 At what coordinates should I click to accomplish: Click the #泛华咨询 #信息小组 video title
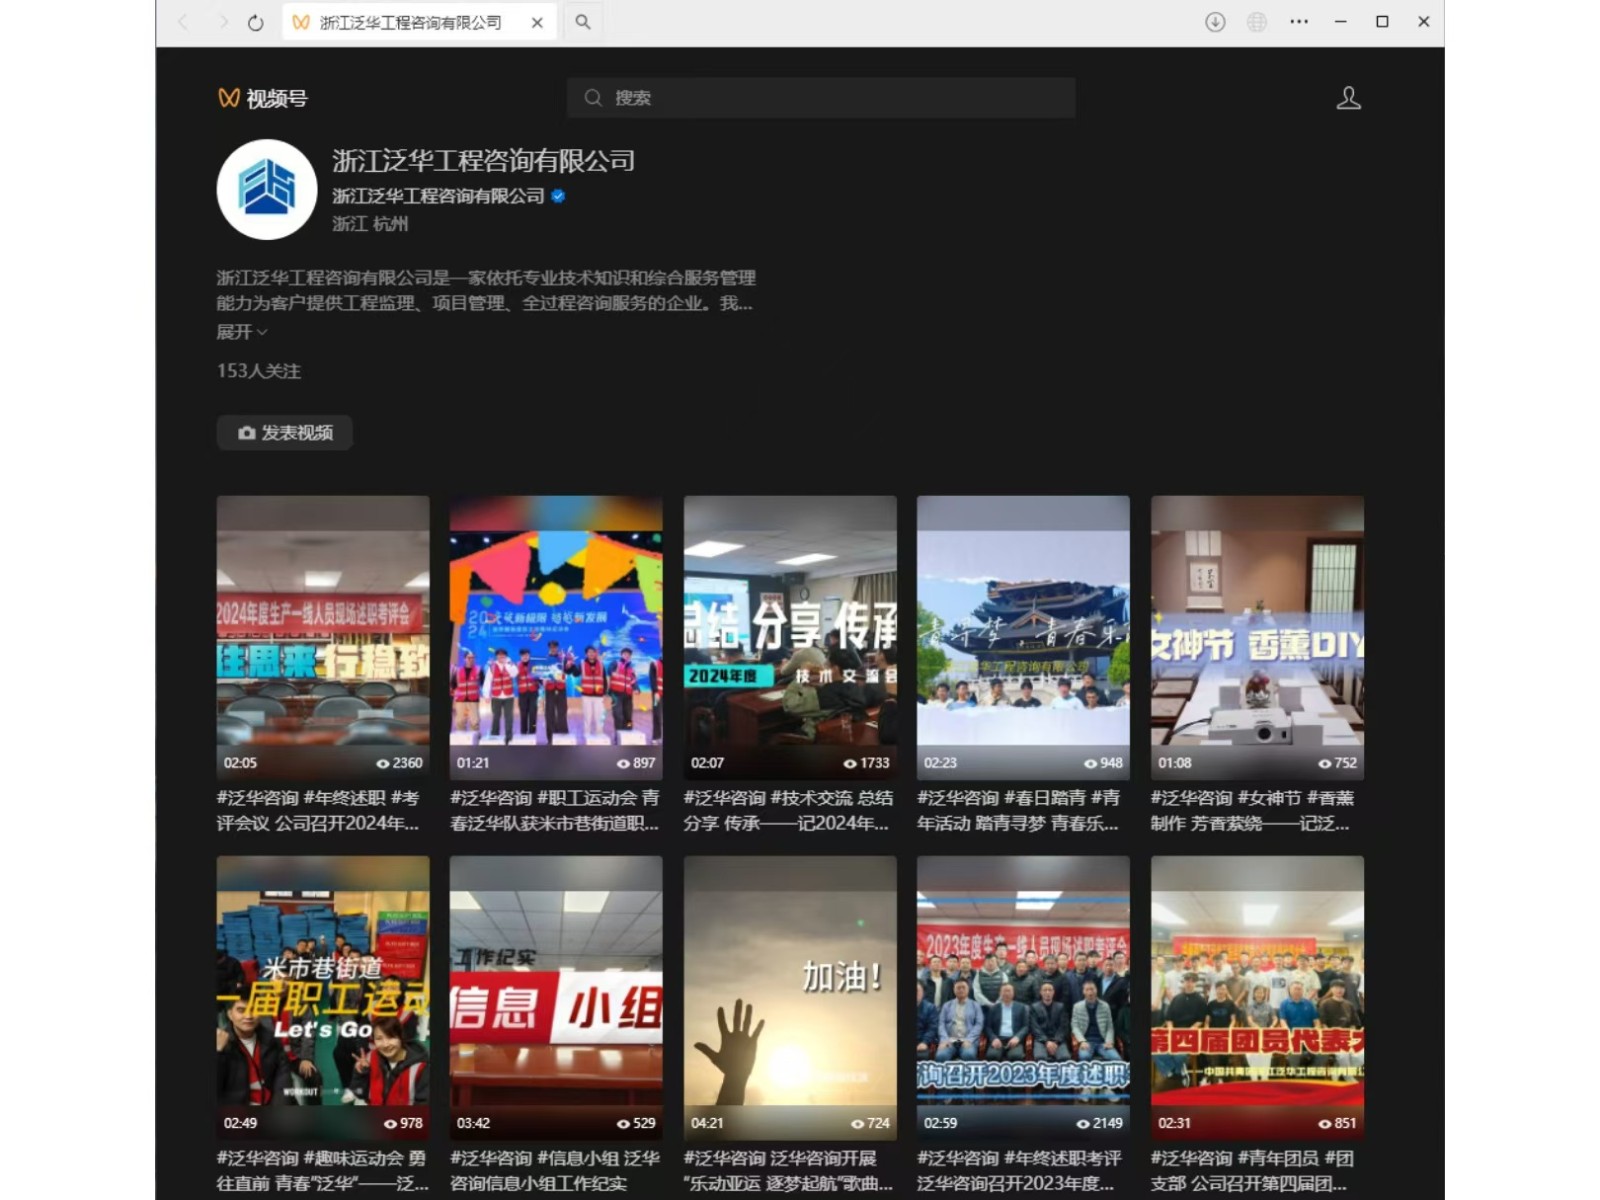555,1171
